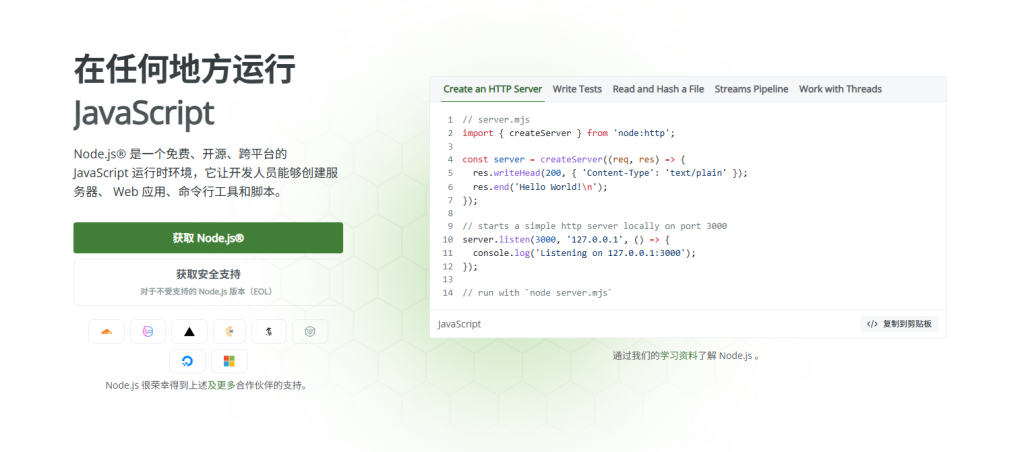The height and width of the screenshot is (452, 1024).
Task: Open the Work with Threads tab
Action: (840, 89)
